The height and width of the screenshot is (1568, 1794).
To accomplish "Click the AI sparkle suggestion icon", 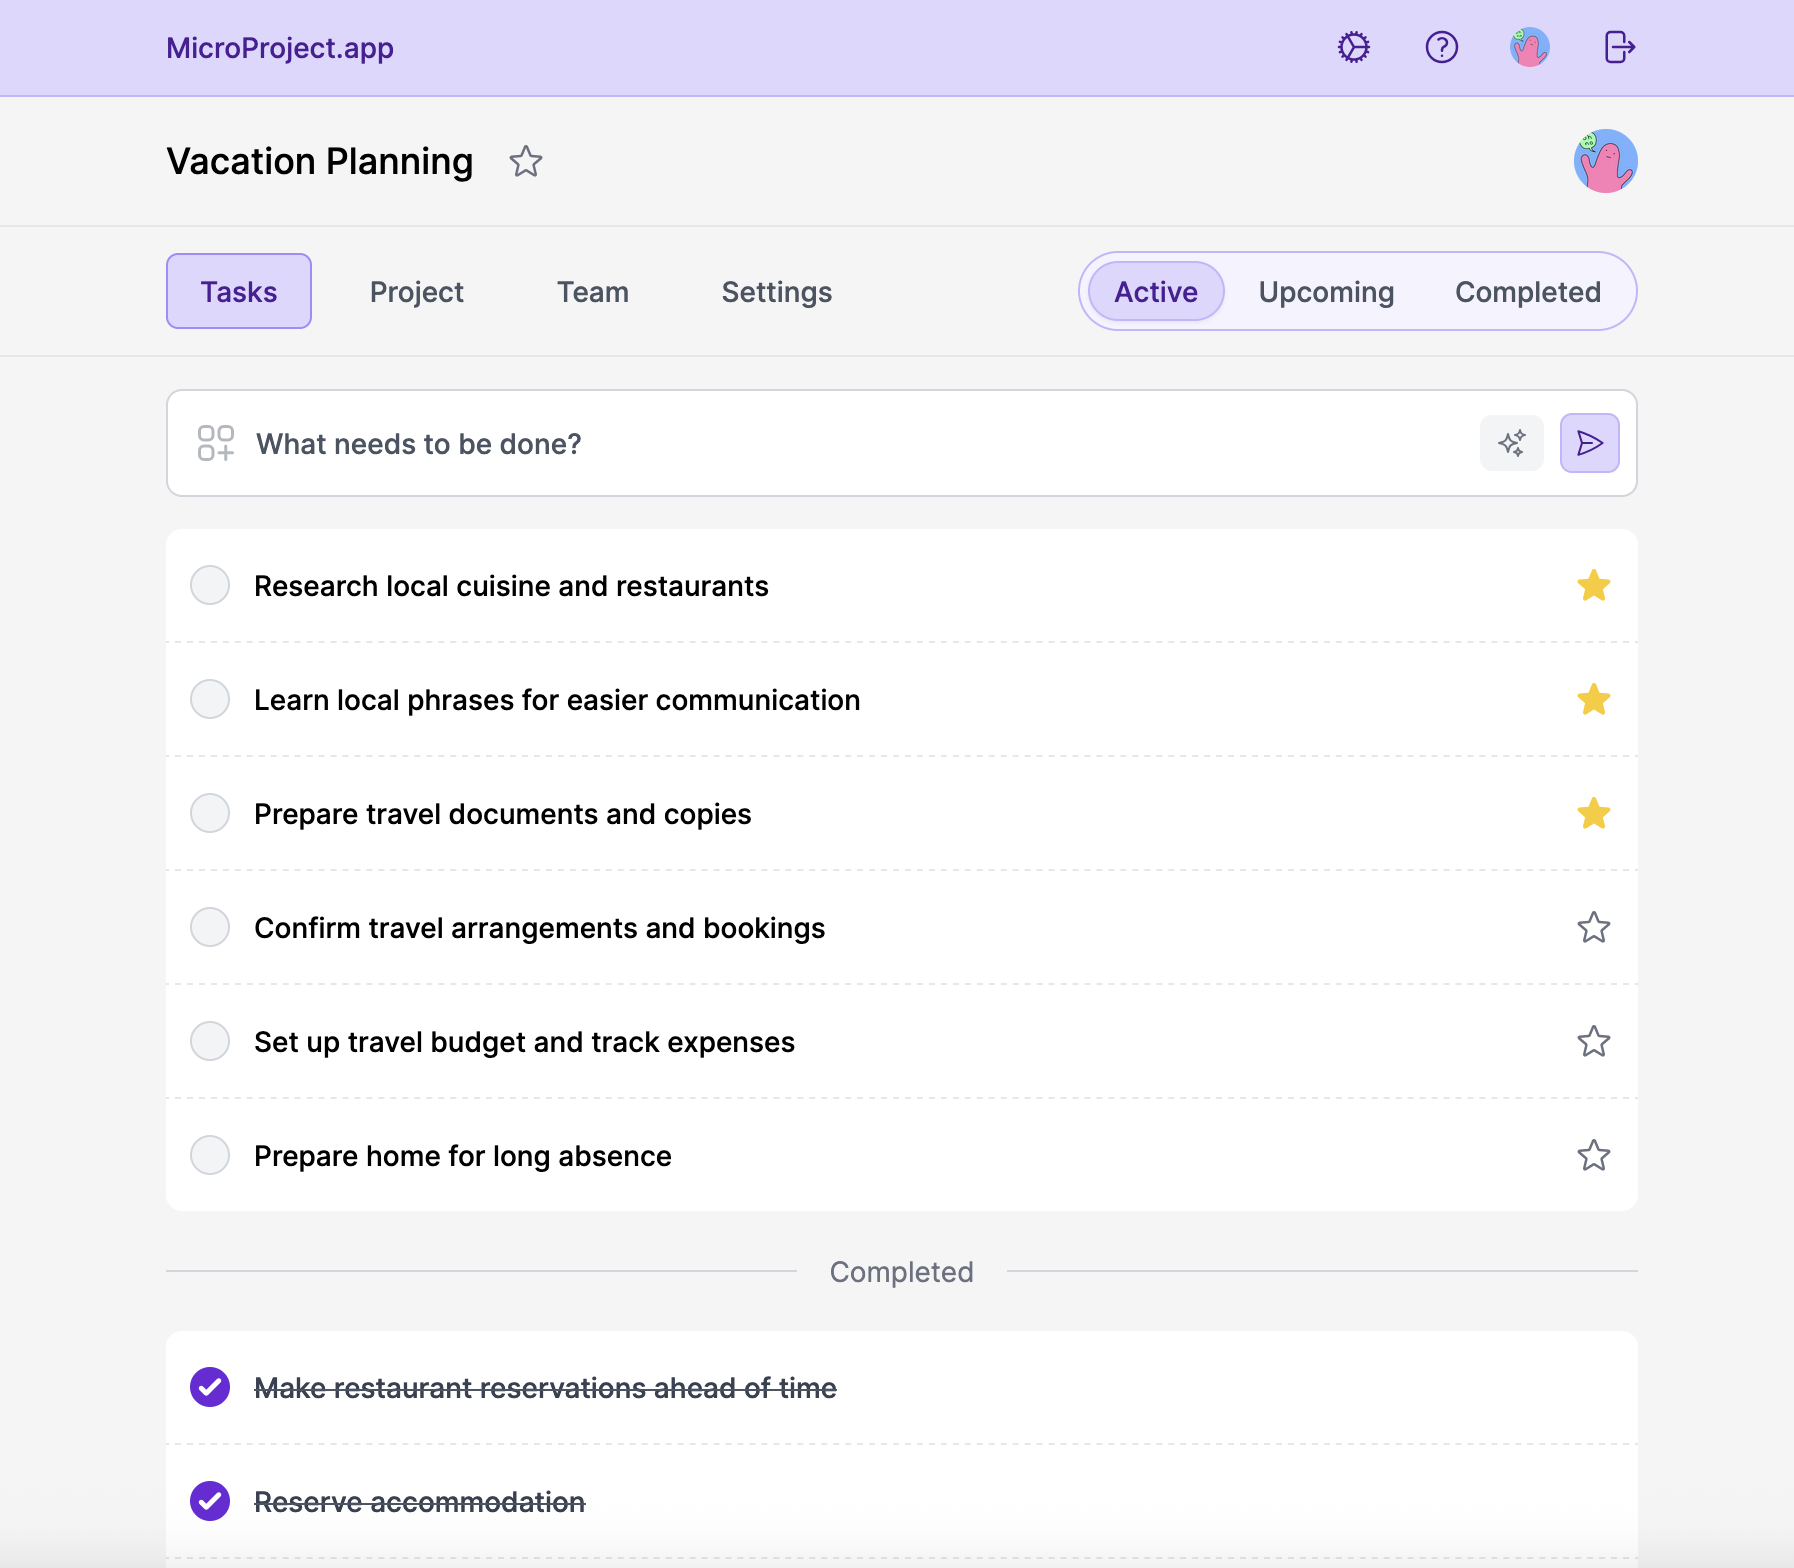I will click(1511, 443).
